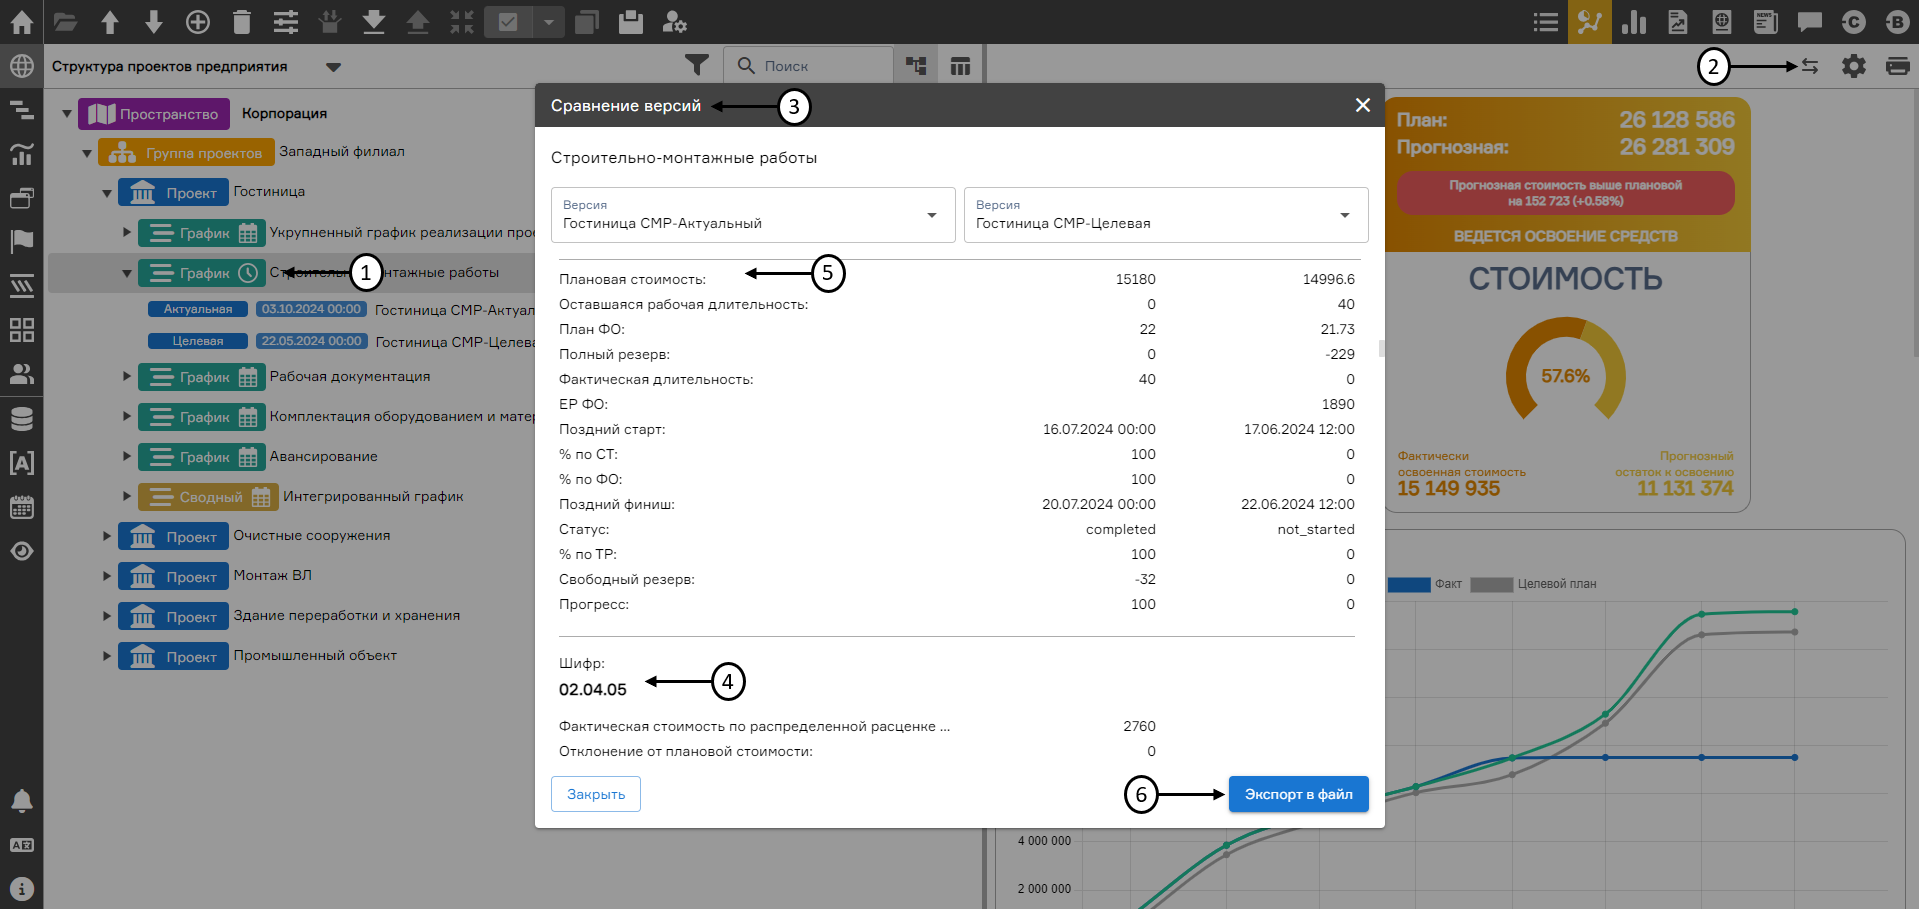Open the news icon in top bar

coord(1766,21)
